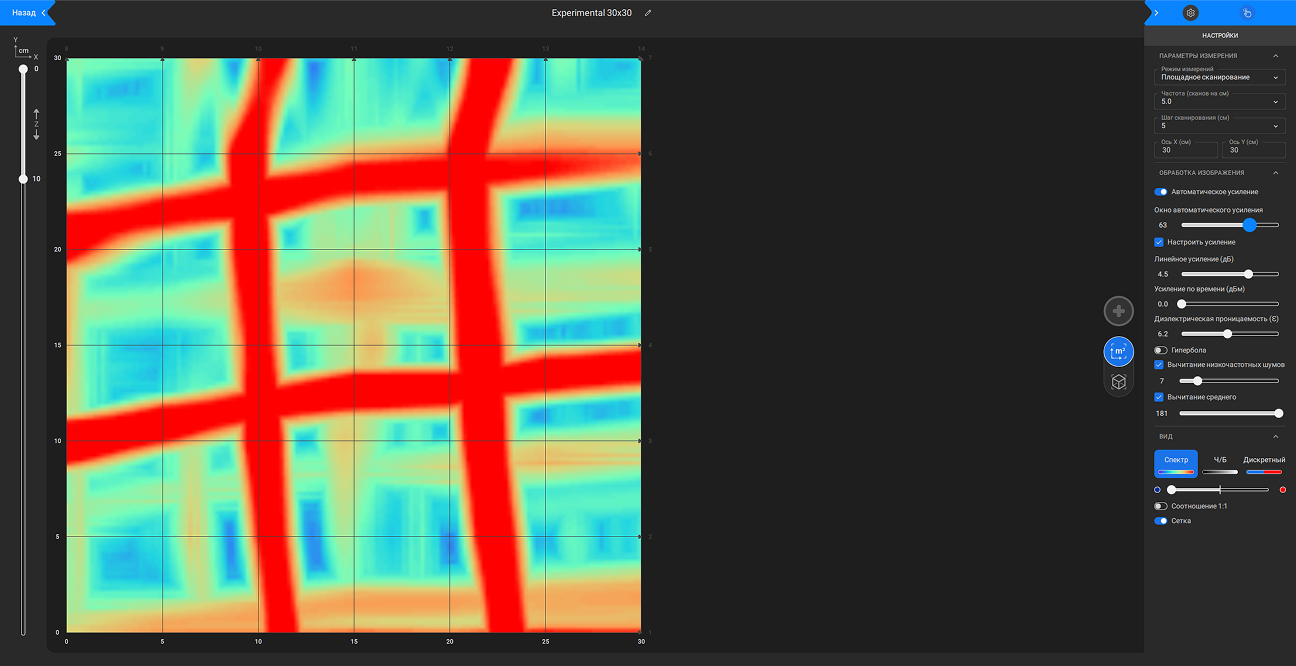1296x666 pixels.
Task: Open the hand pointer tools tab
Action: pos(1247,13)
